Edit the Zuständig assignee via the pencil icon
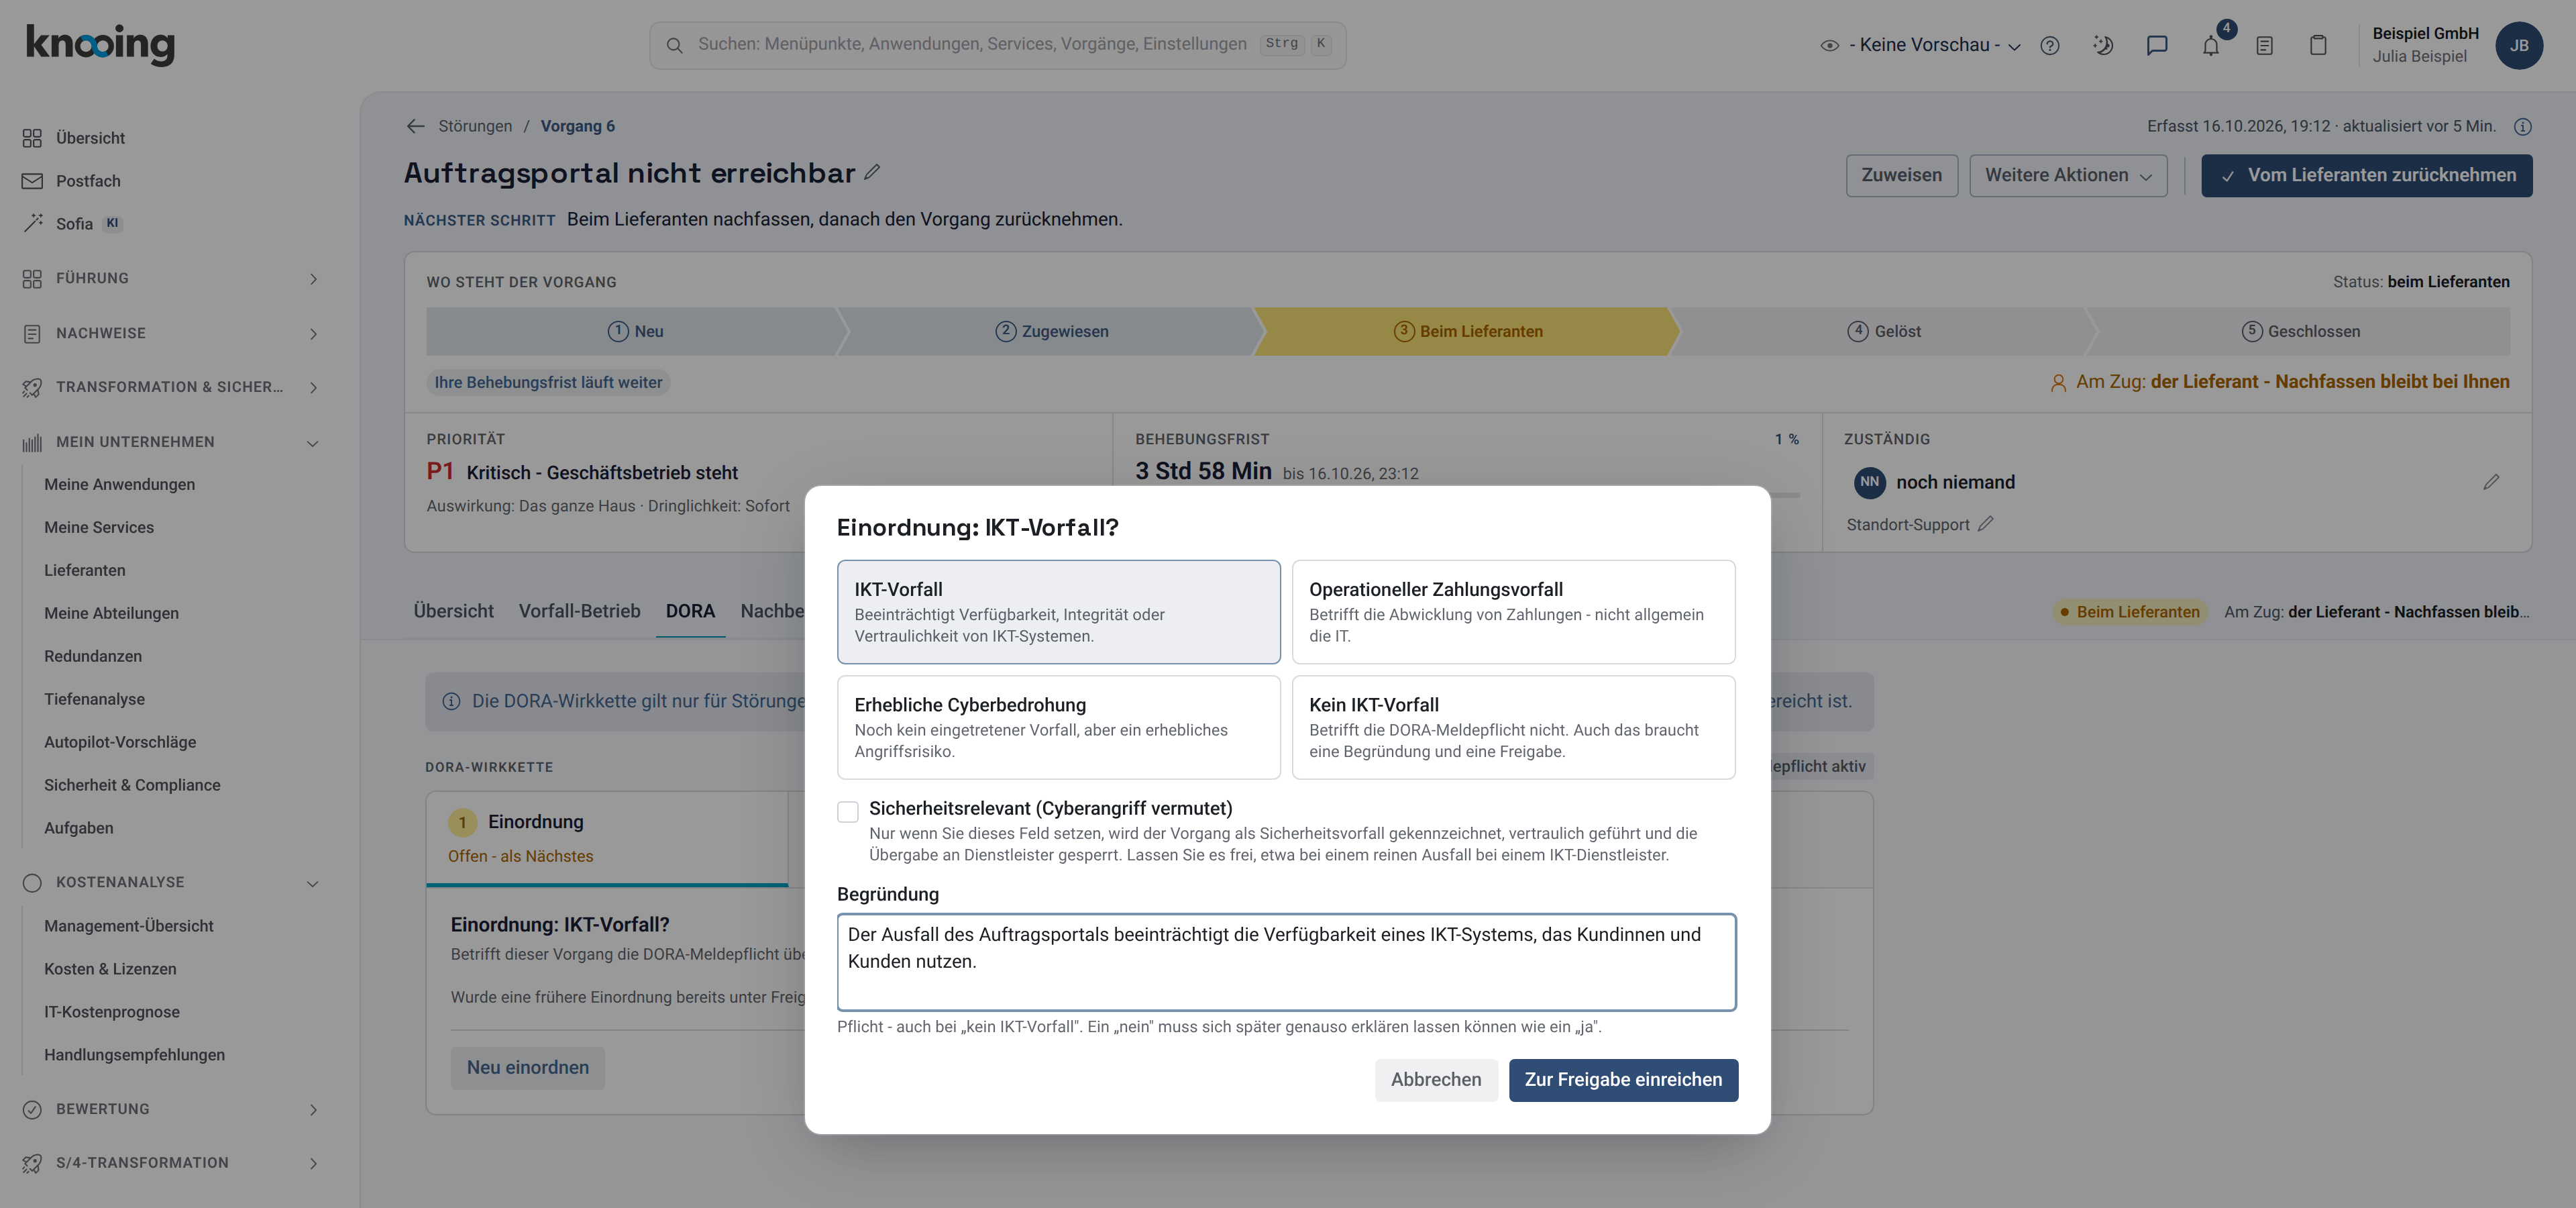This screenshot has width=2576, height=1208. tap(2491, 482)
